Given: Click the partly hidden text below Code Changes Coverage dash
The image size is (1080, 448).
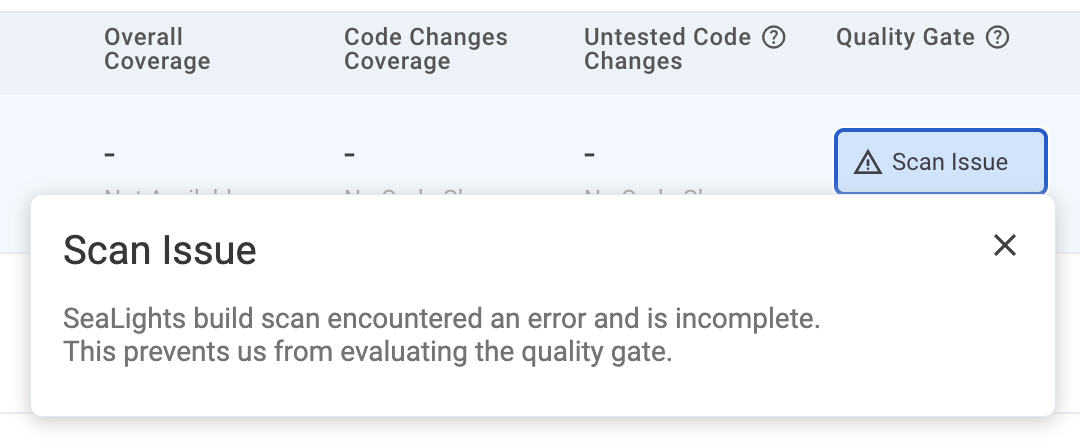Looking at the screenshot, I should point(400,191).
